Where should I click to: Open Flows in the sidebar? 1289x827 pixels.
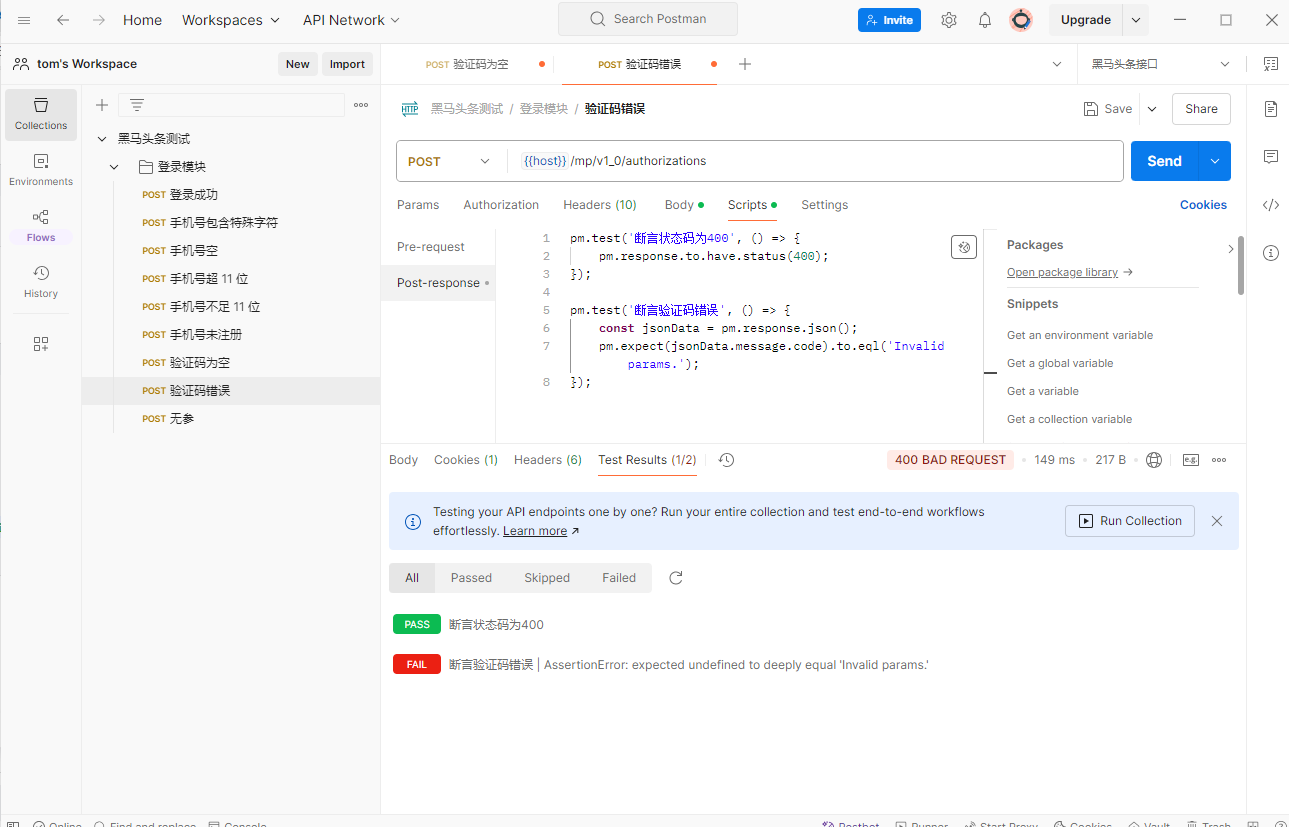tap(41, 226)
